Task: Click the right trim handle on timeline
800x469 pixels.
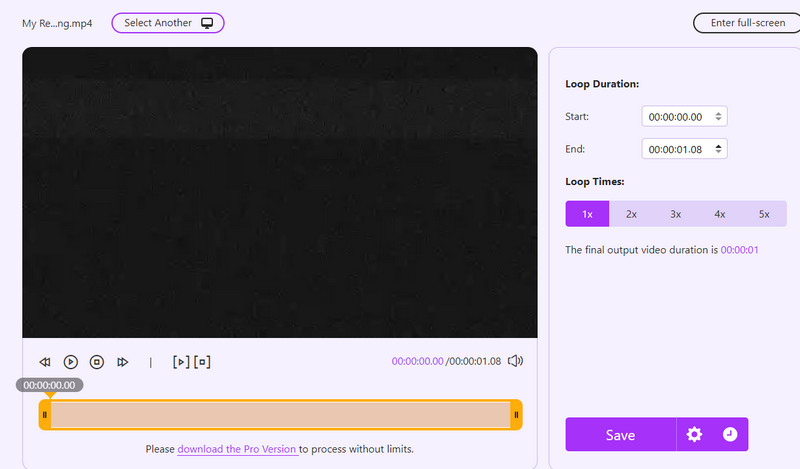Action: pyautogui.click(x=516, y=415)
